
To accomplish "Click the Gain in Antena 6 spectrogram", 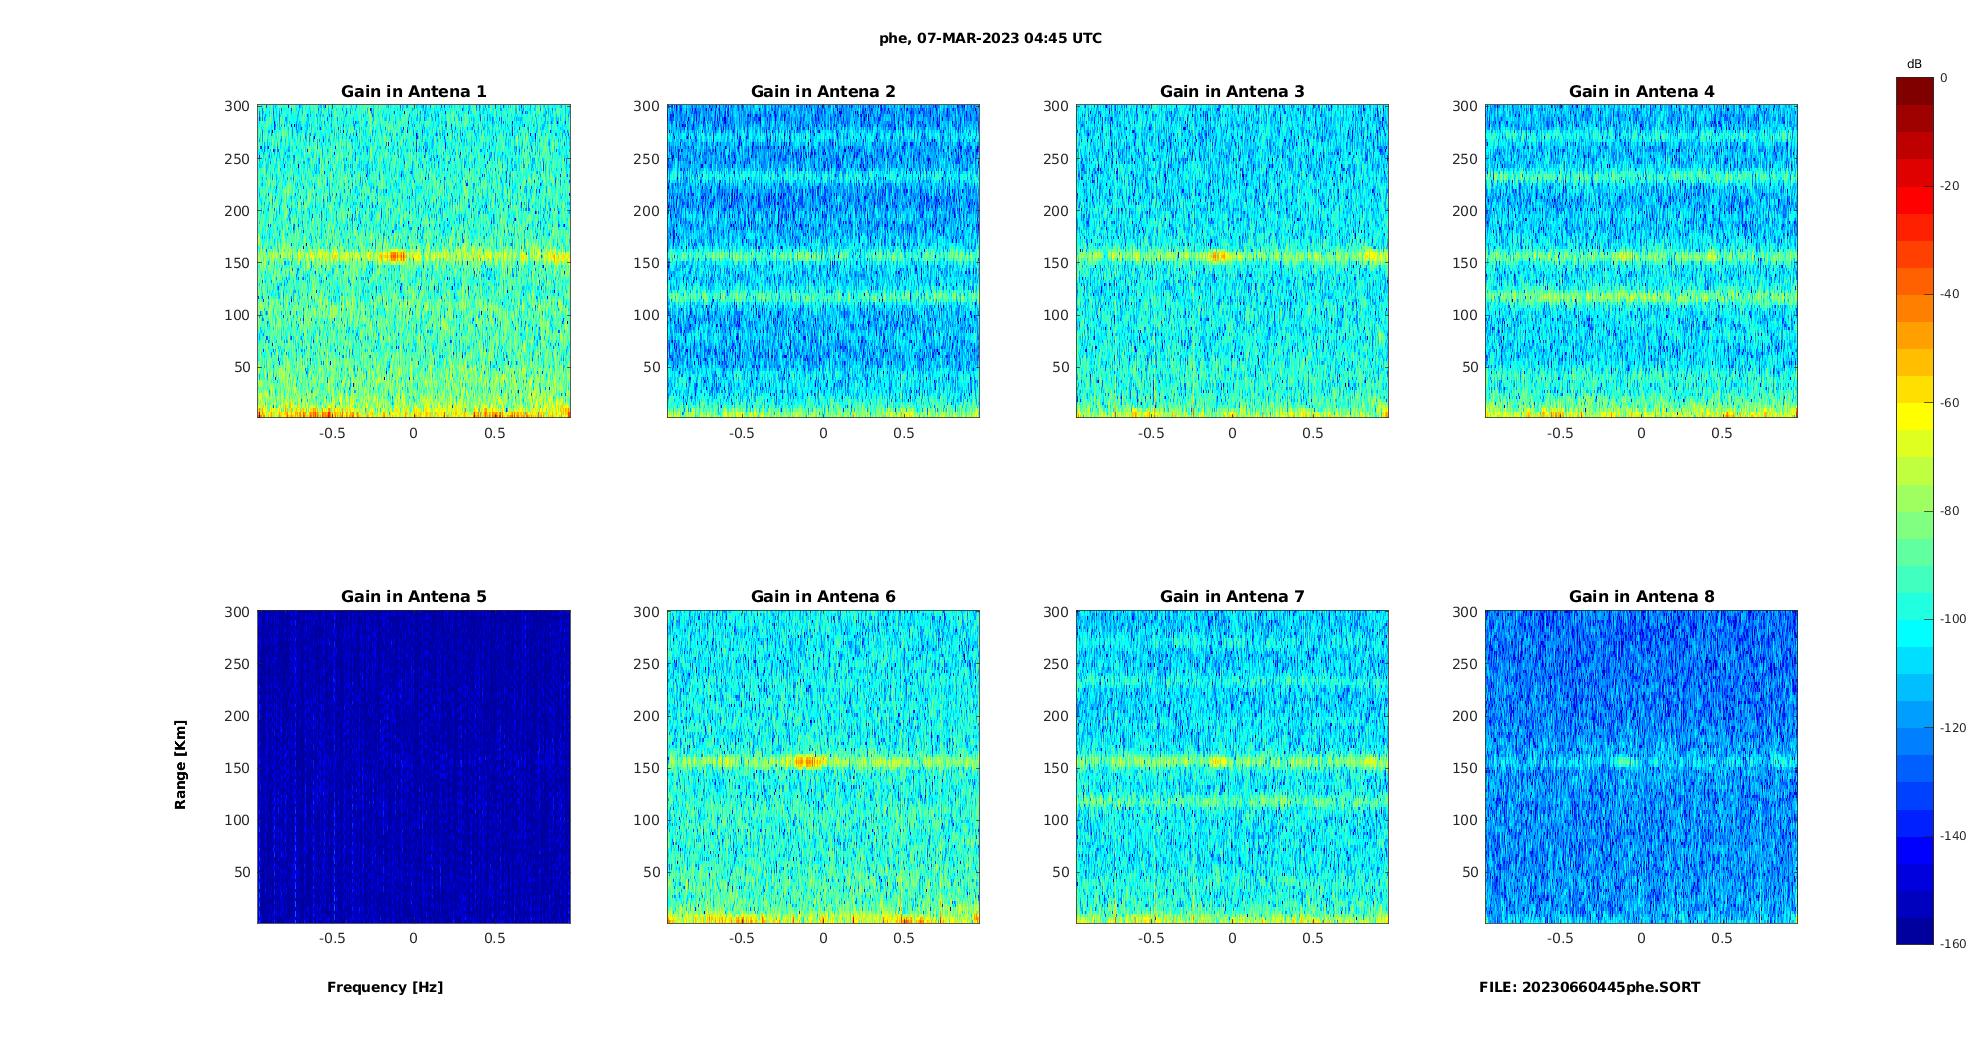I will [823, 766].
